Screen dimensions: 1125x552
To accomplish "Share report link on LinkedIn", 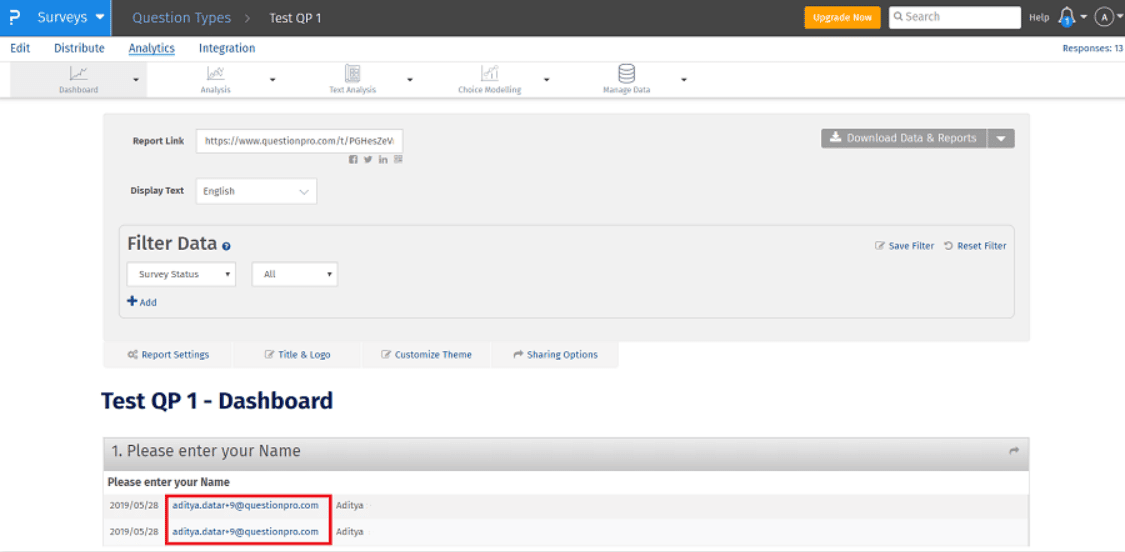I will click(383, 159).
